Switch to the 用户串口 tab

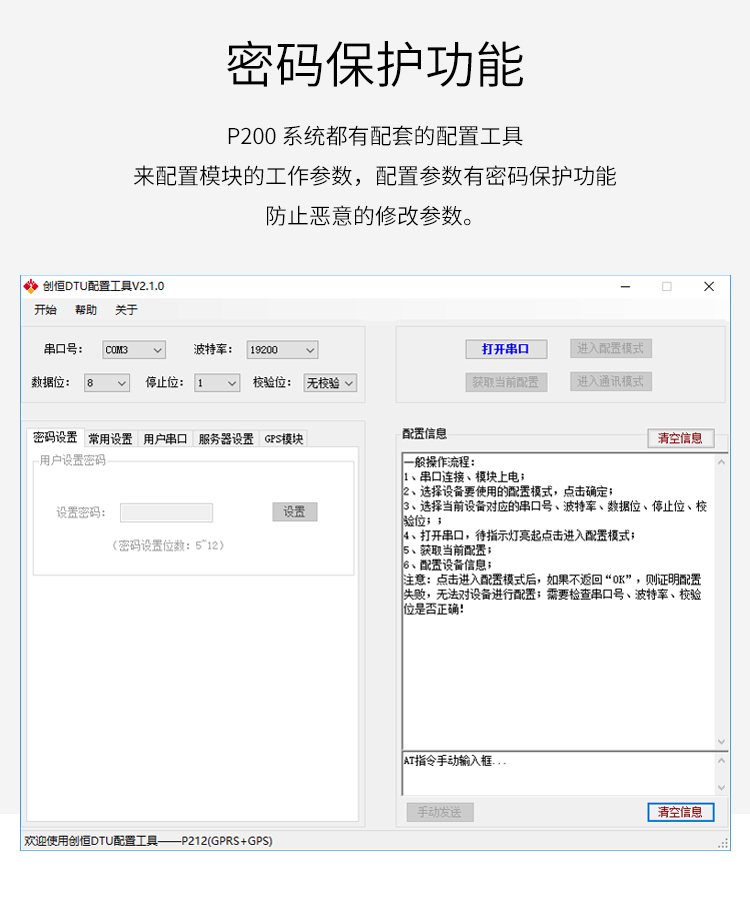[x=165, y=438]
